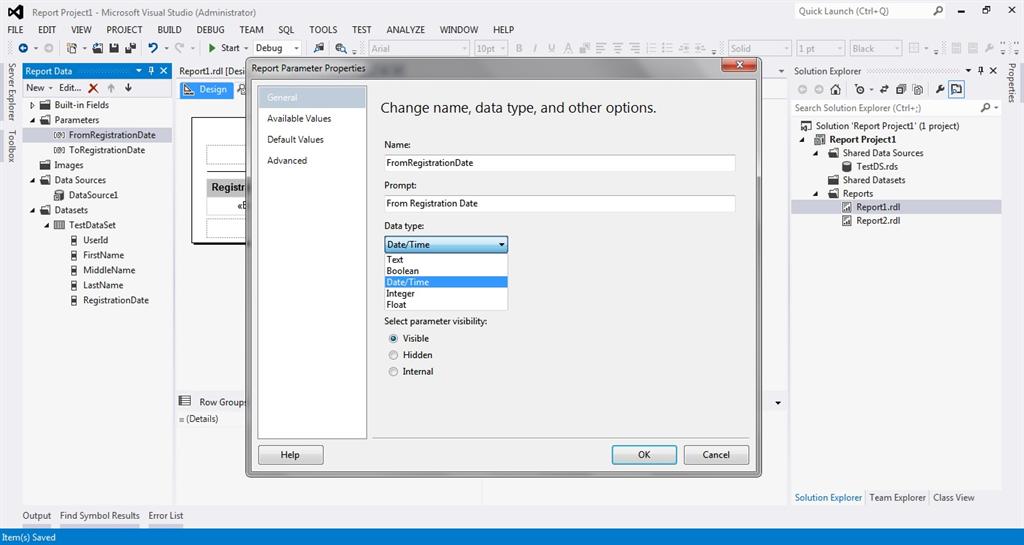This screenshot has height=545, width=1024.
Task: Pin the Report Data panel
Action: point(152,70)
